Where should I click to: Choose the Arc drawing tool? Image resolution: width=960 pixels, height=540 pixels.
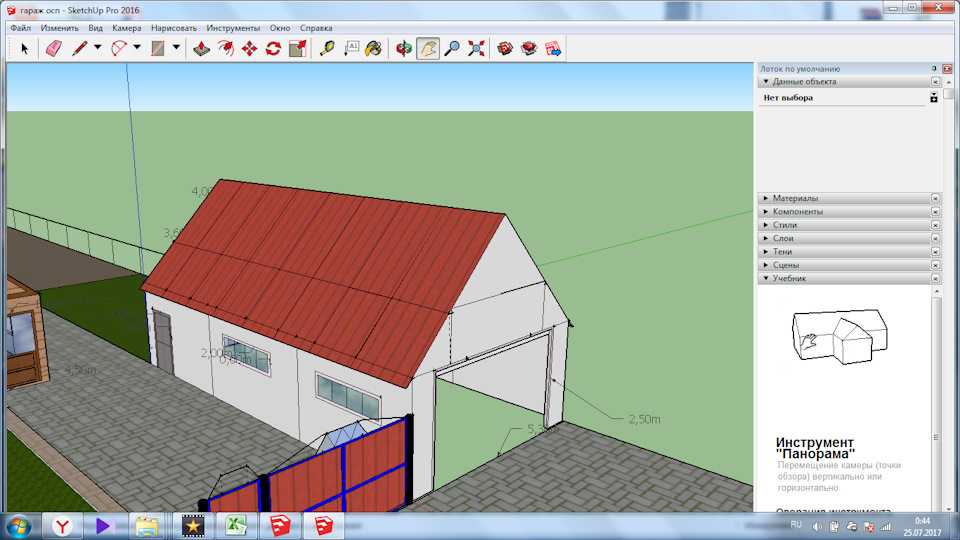tap(119, 48)
